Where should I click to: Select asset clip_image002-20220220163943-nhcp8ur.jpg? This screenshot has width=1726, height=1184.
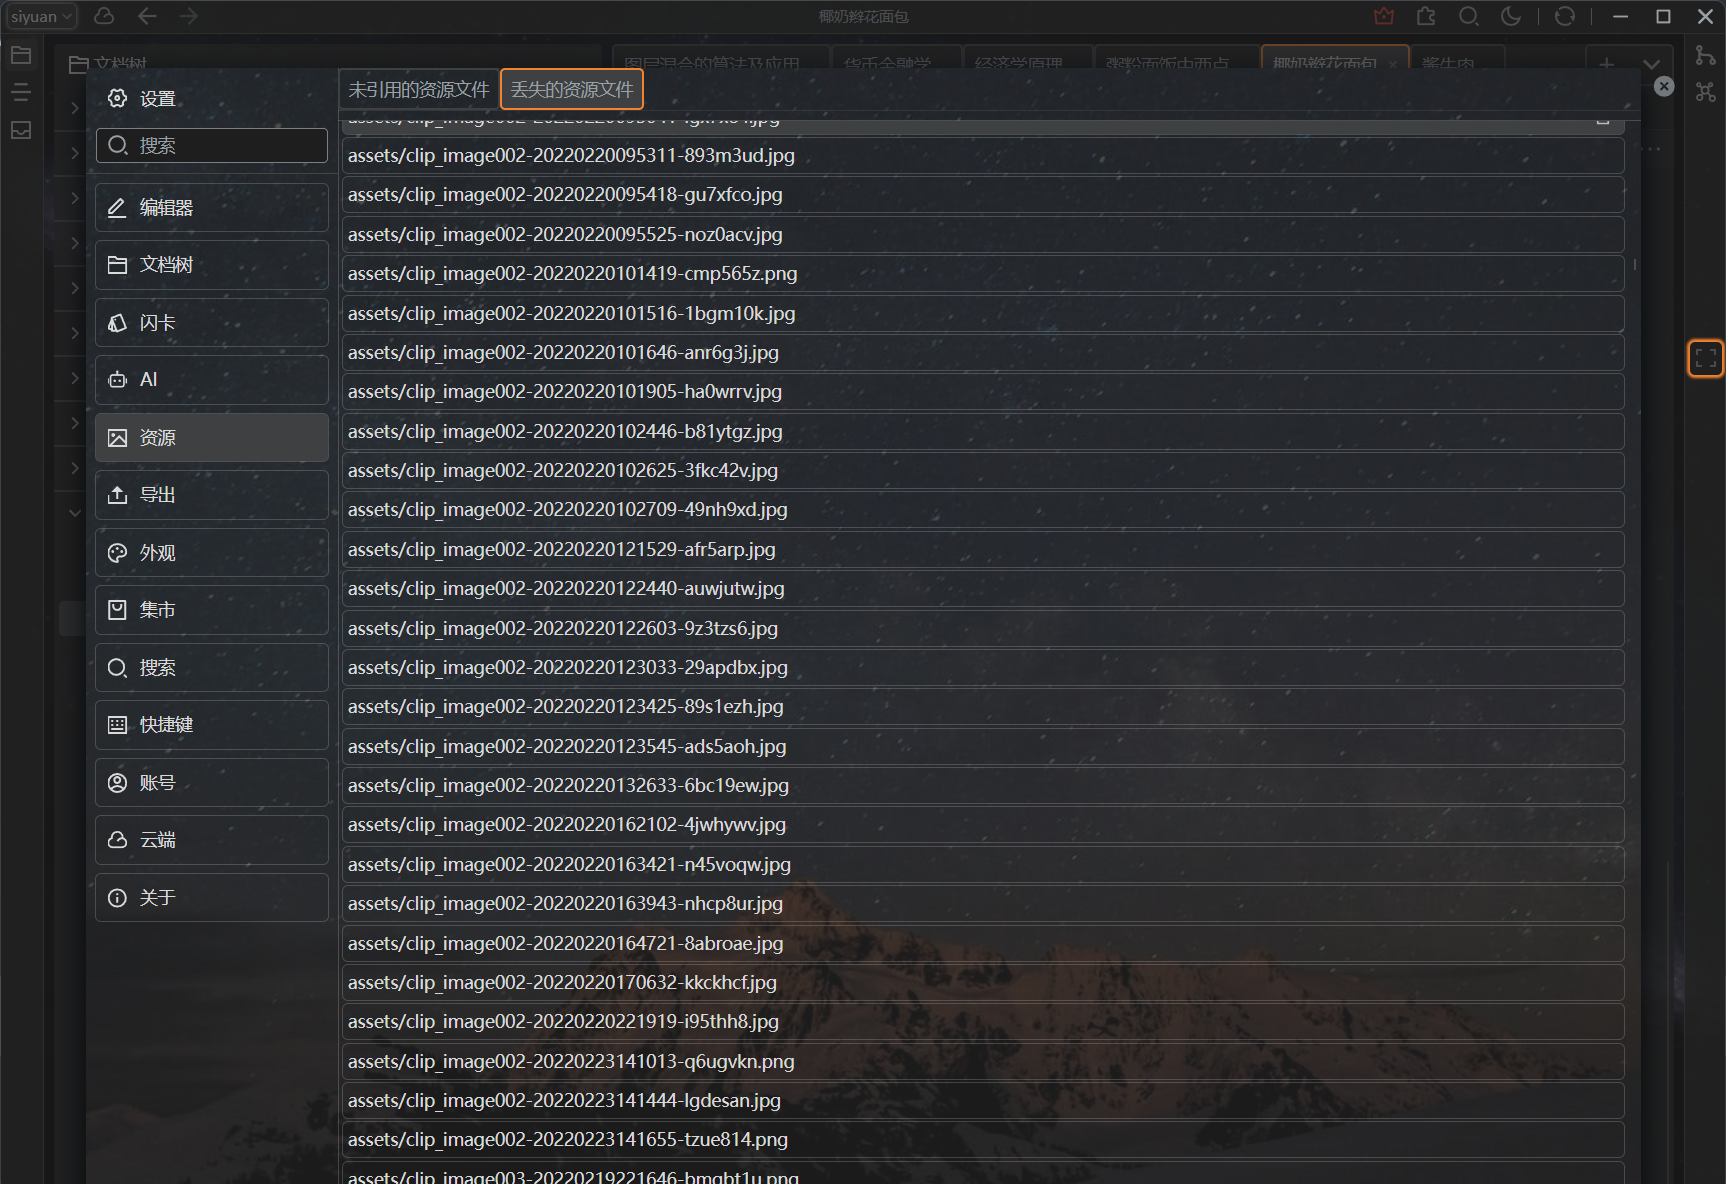pos(983,904)
